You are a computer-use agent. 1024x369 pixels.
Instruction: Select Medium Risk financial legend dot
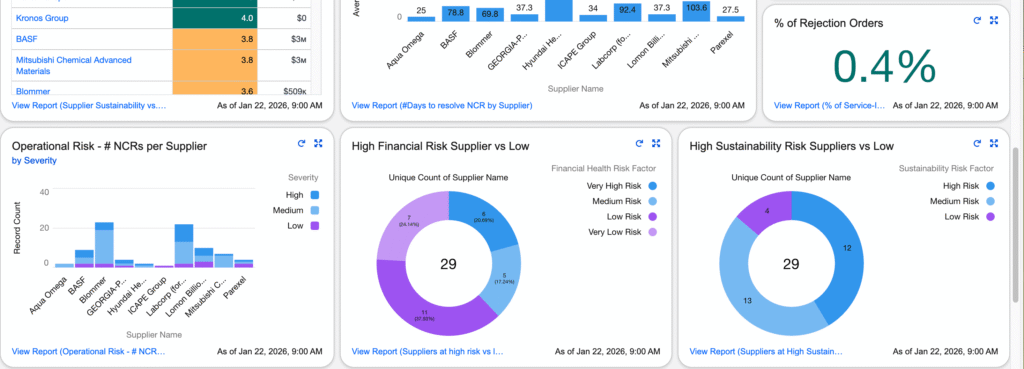(x=652, y=202)
